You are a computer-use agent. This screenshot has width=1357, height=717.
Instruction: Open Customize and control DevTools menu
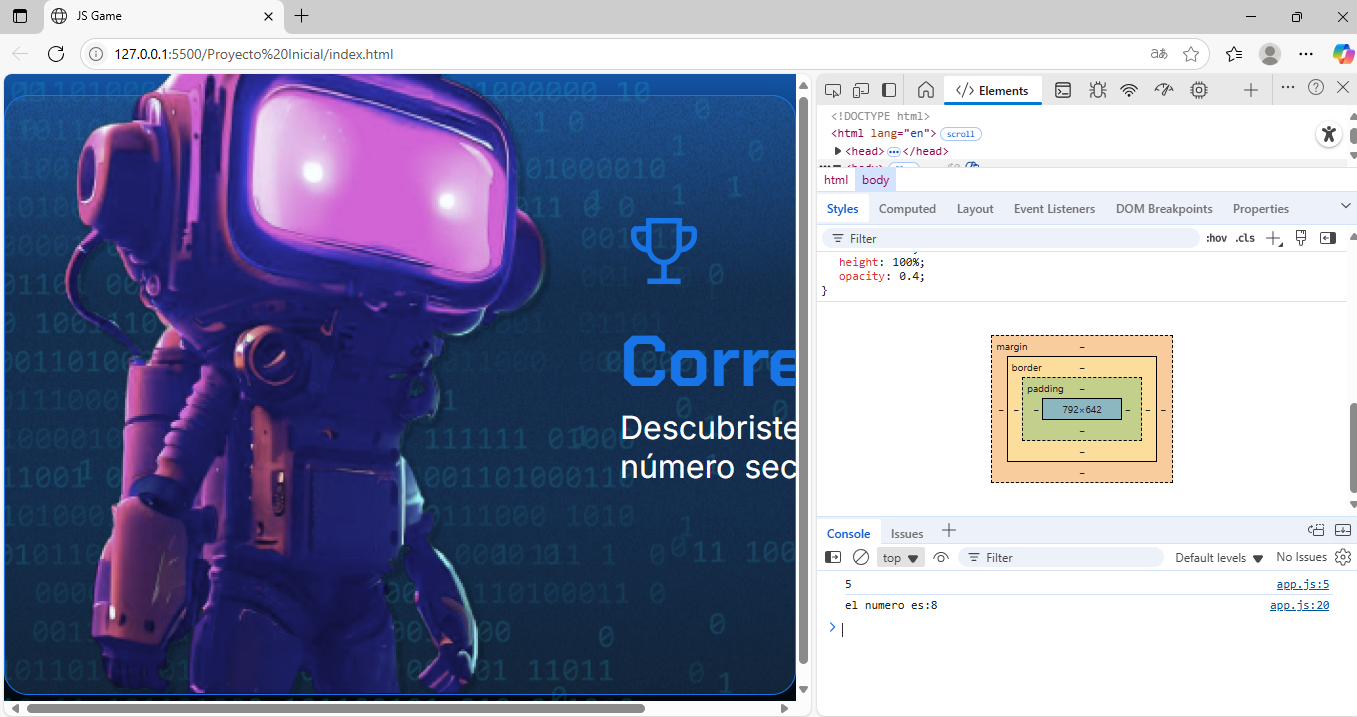[x=1288, y=88]
